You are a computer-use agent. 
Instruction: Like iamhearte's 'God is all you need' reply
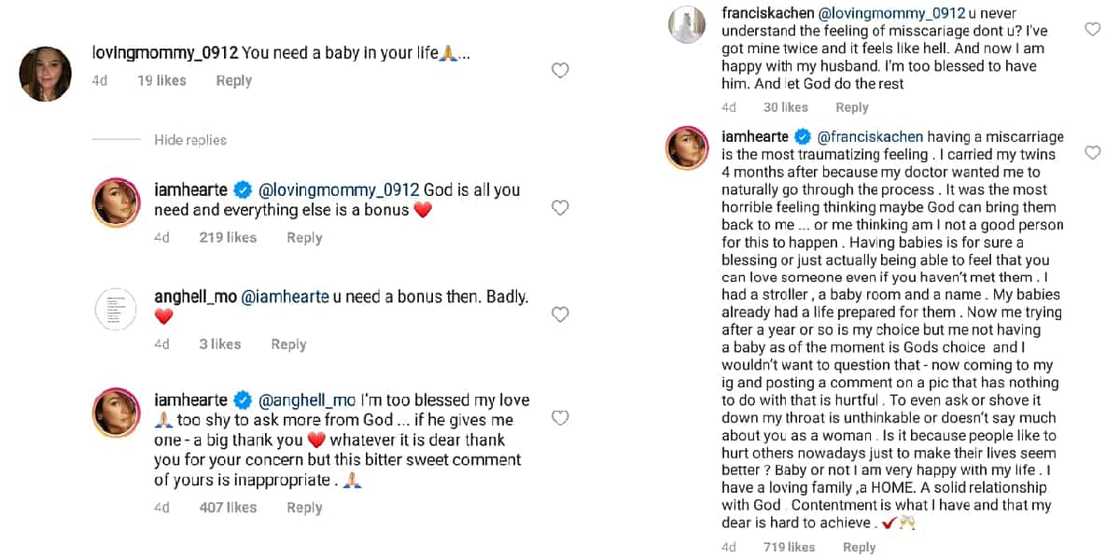[x=560, y=208]
